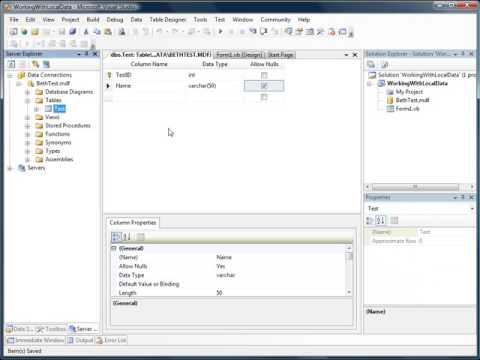
Task: Click Properties icon in Solution Explorer toolbar
Action: click(371, 64)
